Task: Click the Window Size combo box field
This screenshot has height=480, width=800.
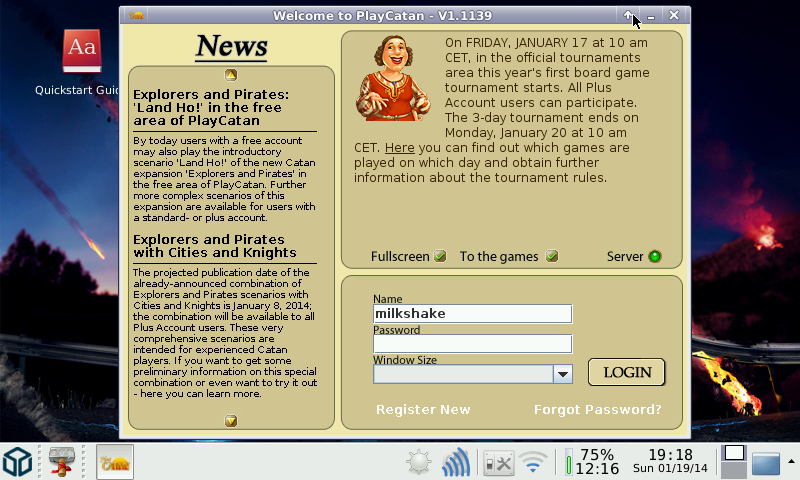Action: tap(463, 374)
